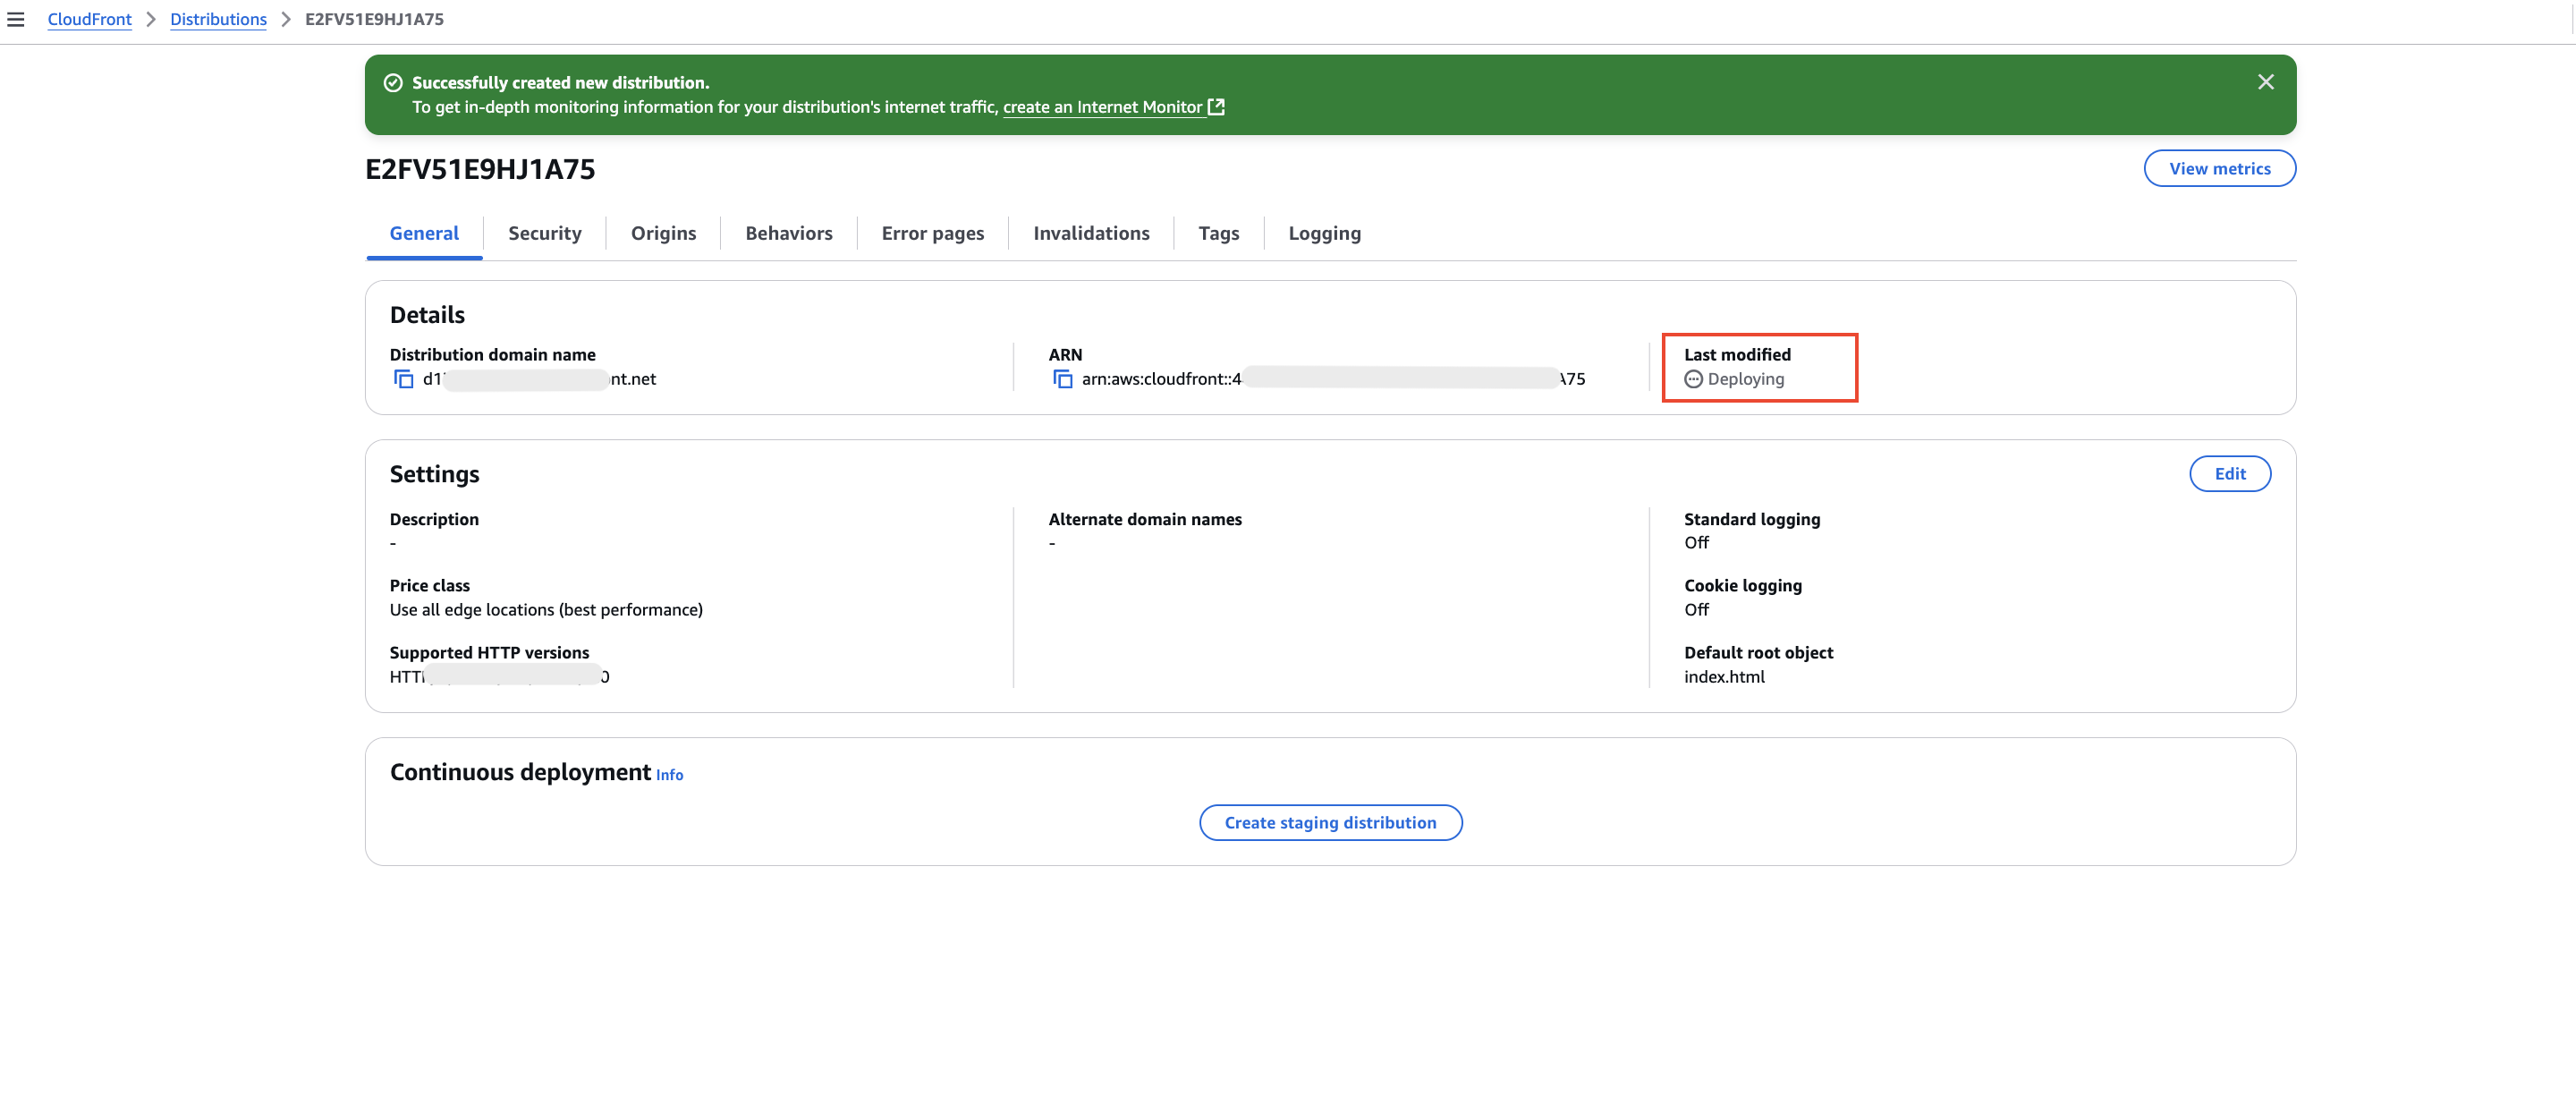
Task: Click the Deploying status icon
Action: point(1692,379)
